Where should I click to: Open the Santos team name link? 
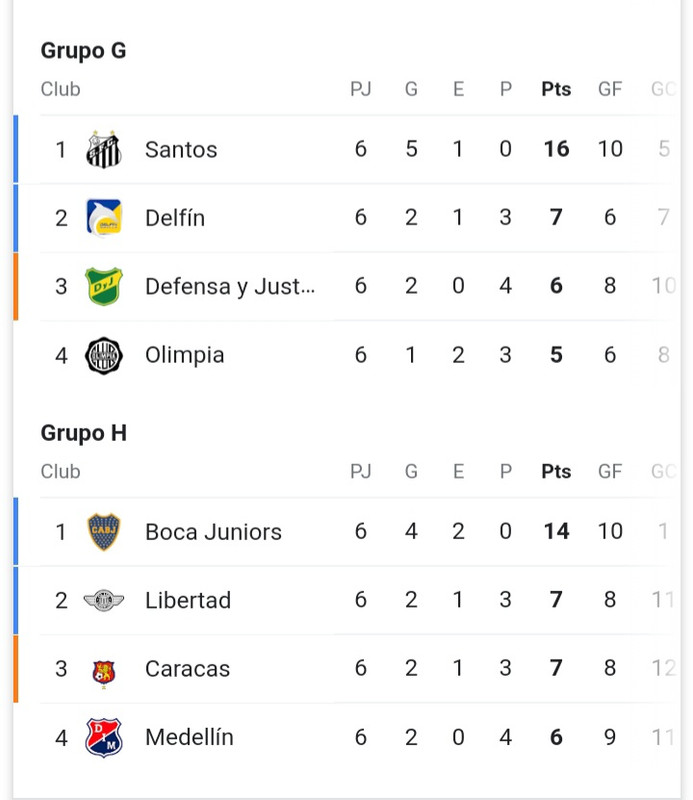(181, 150)
